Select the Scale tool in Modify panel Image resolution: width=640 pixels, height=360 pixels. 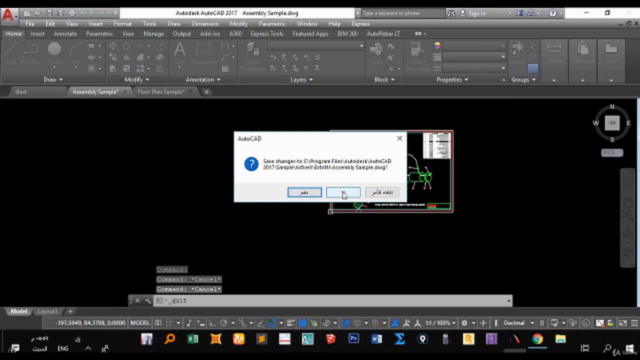127,69
